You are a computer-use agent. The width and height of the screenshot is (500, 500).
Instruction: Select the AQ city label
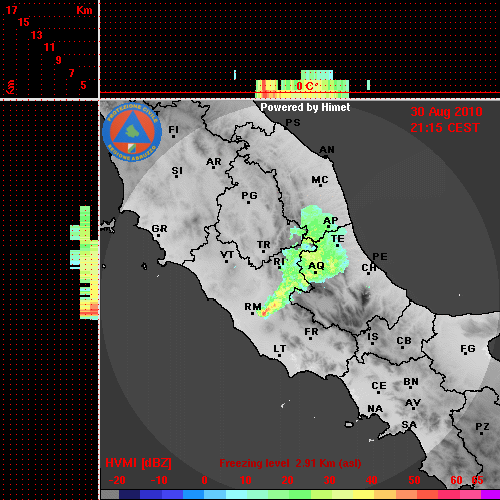(316, 265)
